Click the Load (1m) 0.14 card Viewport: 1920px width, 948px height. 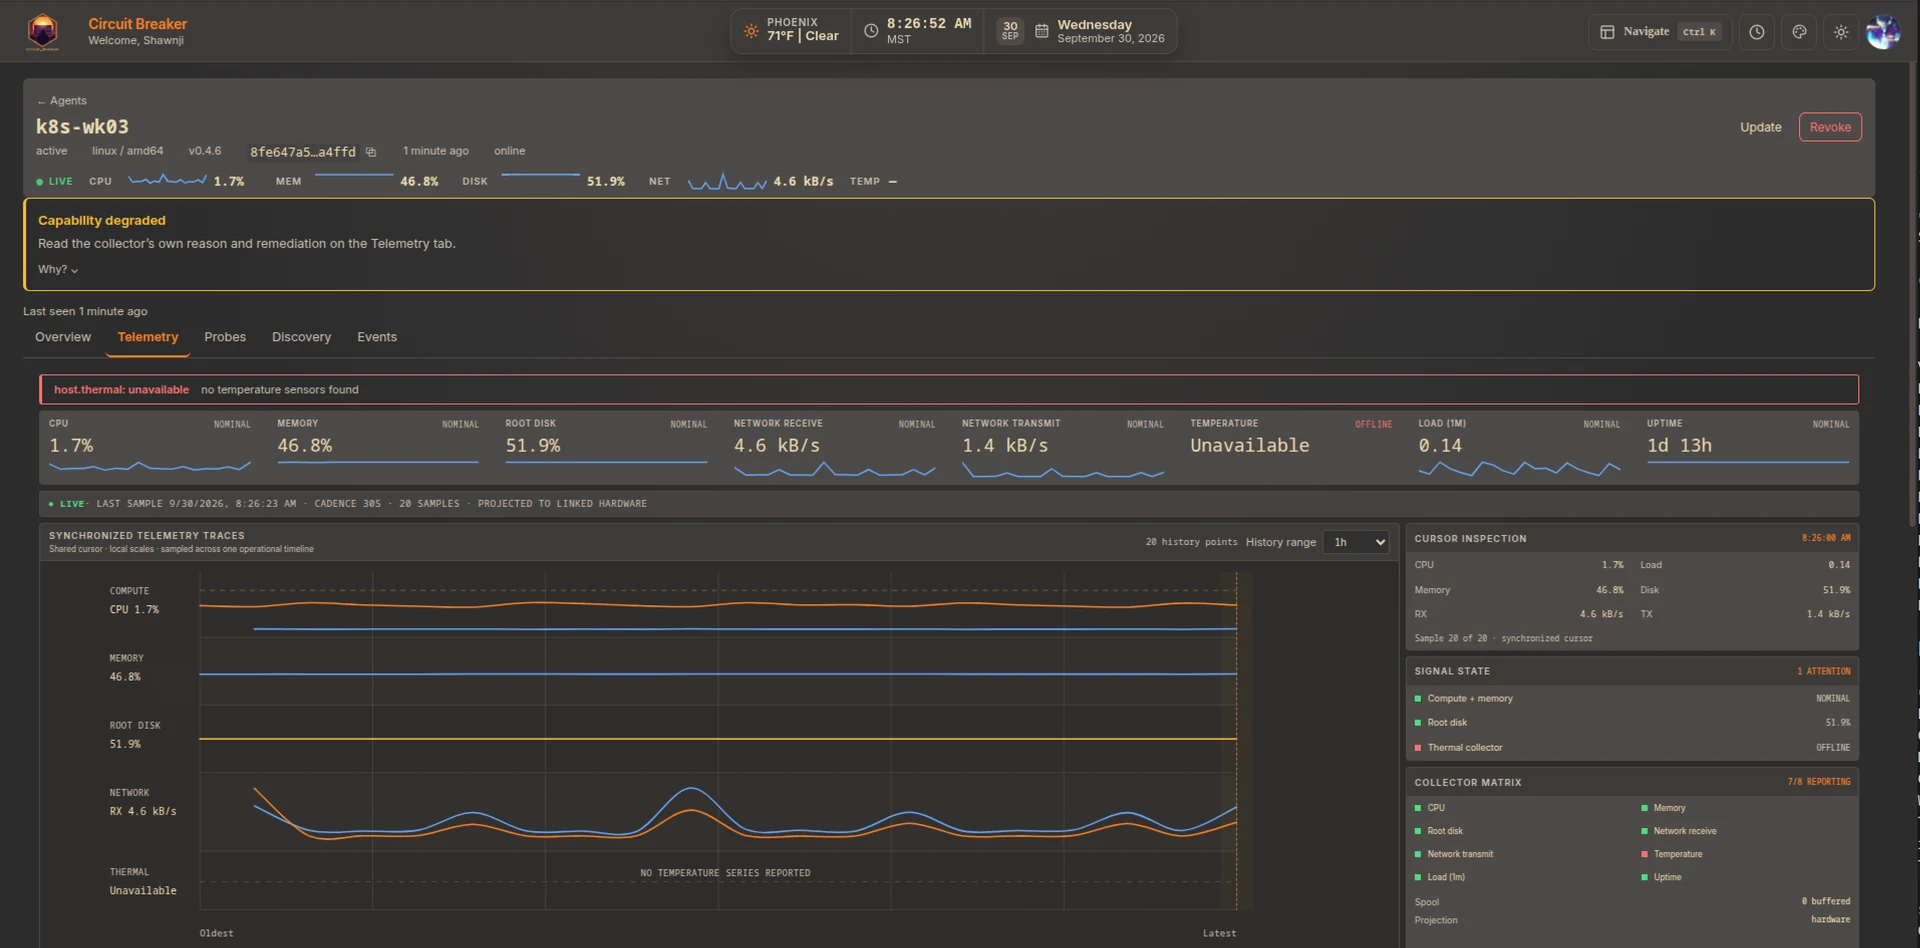tap(1519, 446)
